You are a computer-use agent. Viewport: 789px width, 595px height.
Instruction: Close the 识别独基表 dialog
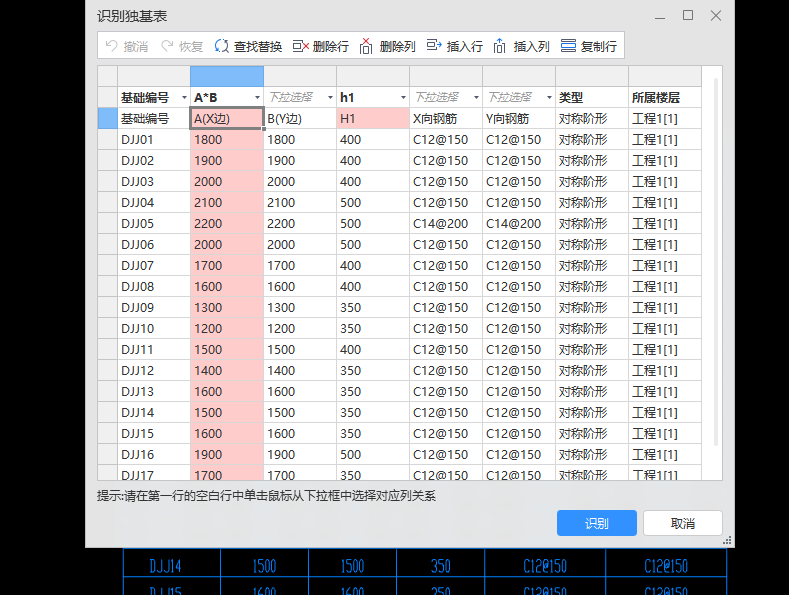click(716, 16)
